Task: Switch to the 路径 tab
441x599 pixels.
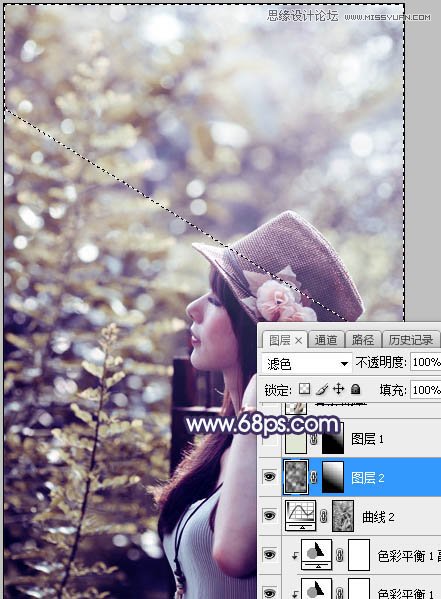Action: tap(363, 340)
